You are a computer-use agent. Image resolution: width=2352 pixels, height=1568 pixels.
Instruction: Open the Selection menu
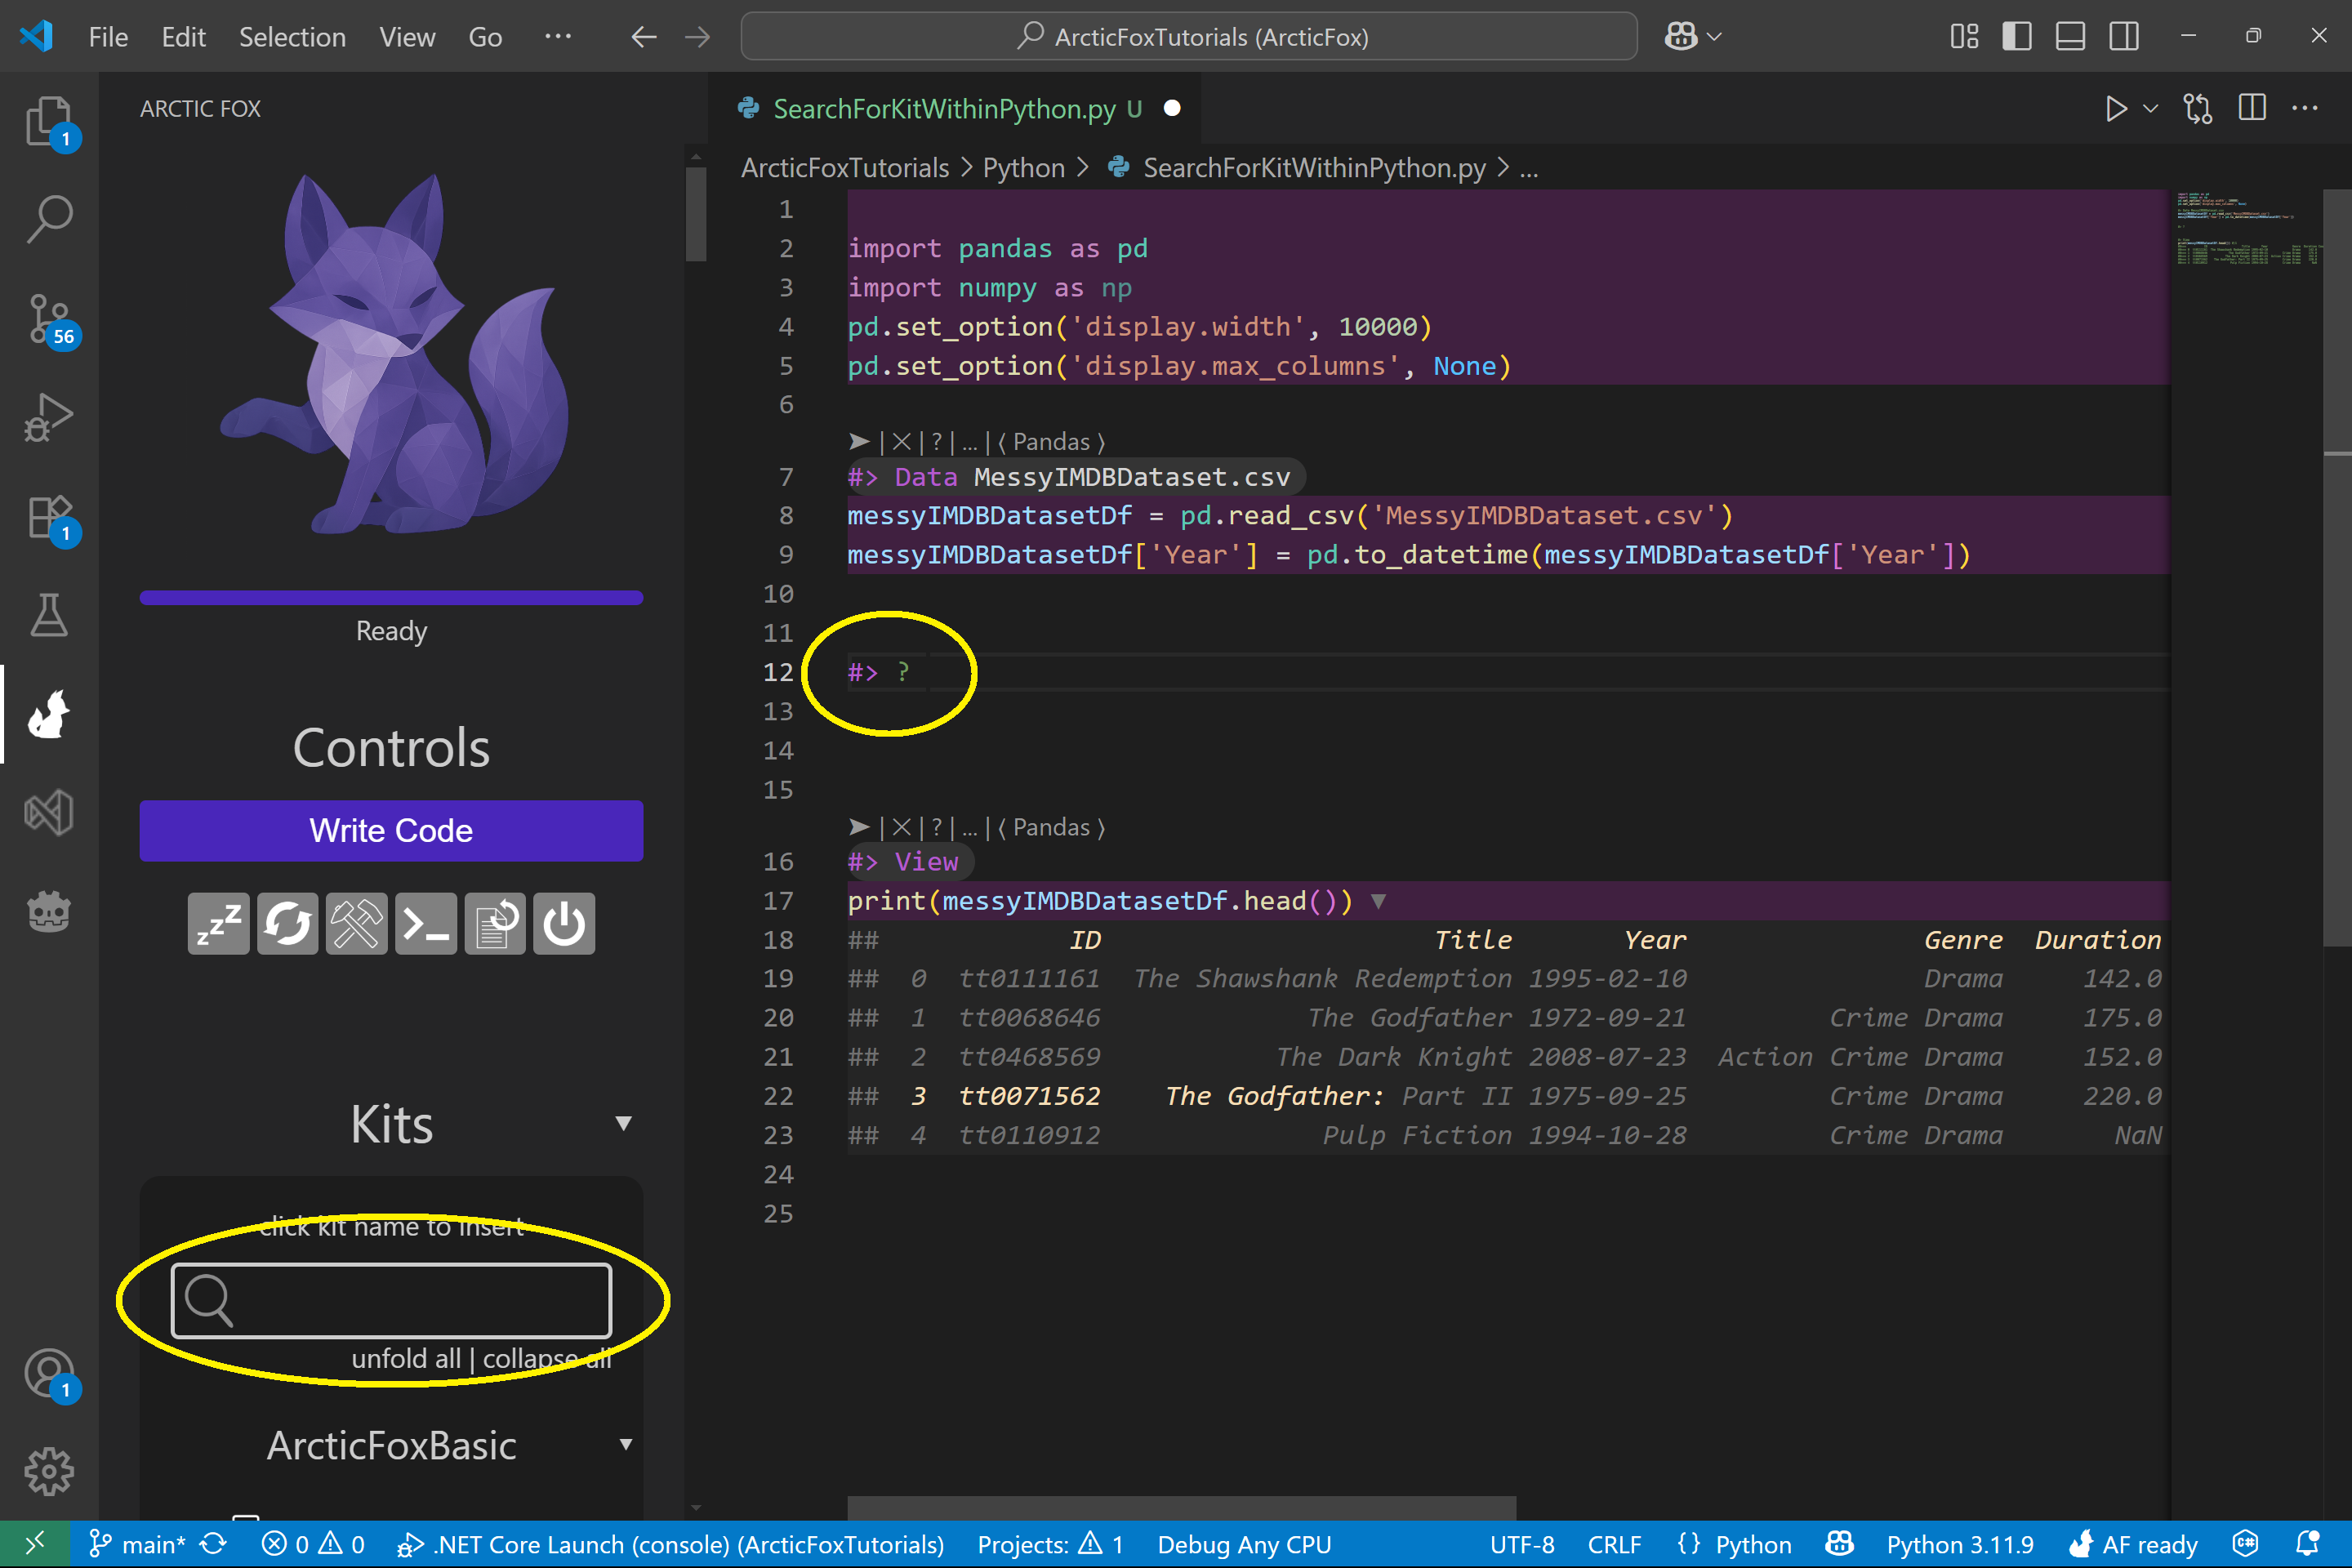tap(292, 37)
